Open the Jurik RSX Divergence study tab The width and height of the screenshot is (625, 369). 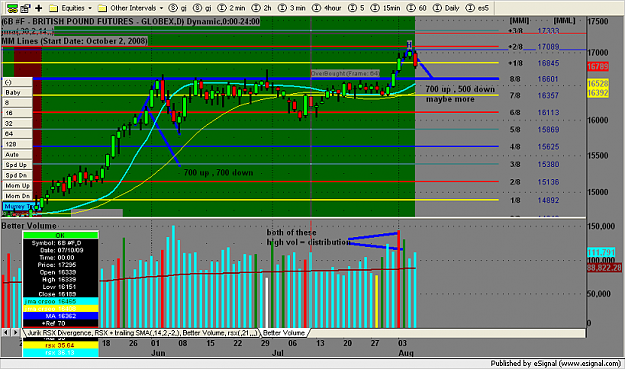click(142, 333)
